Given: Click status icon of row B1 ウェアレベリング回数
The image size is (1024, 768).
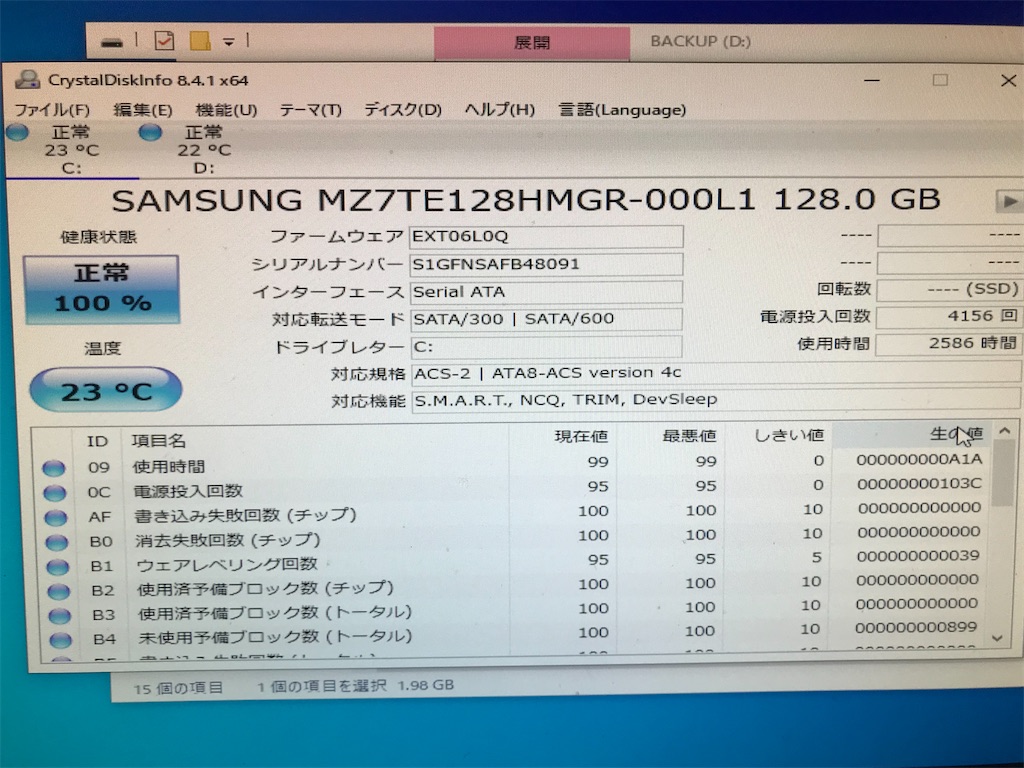Looking at the screenshot, I should (x=58, y=566).
